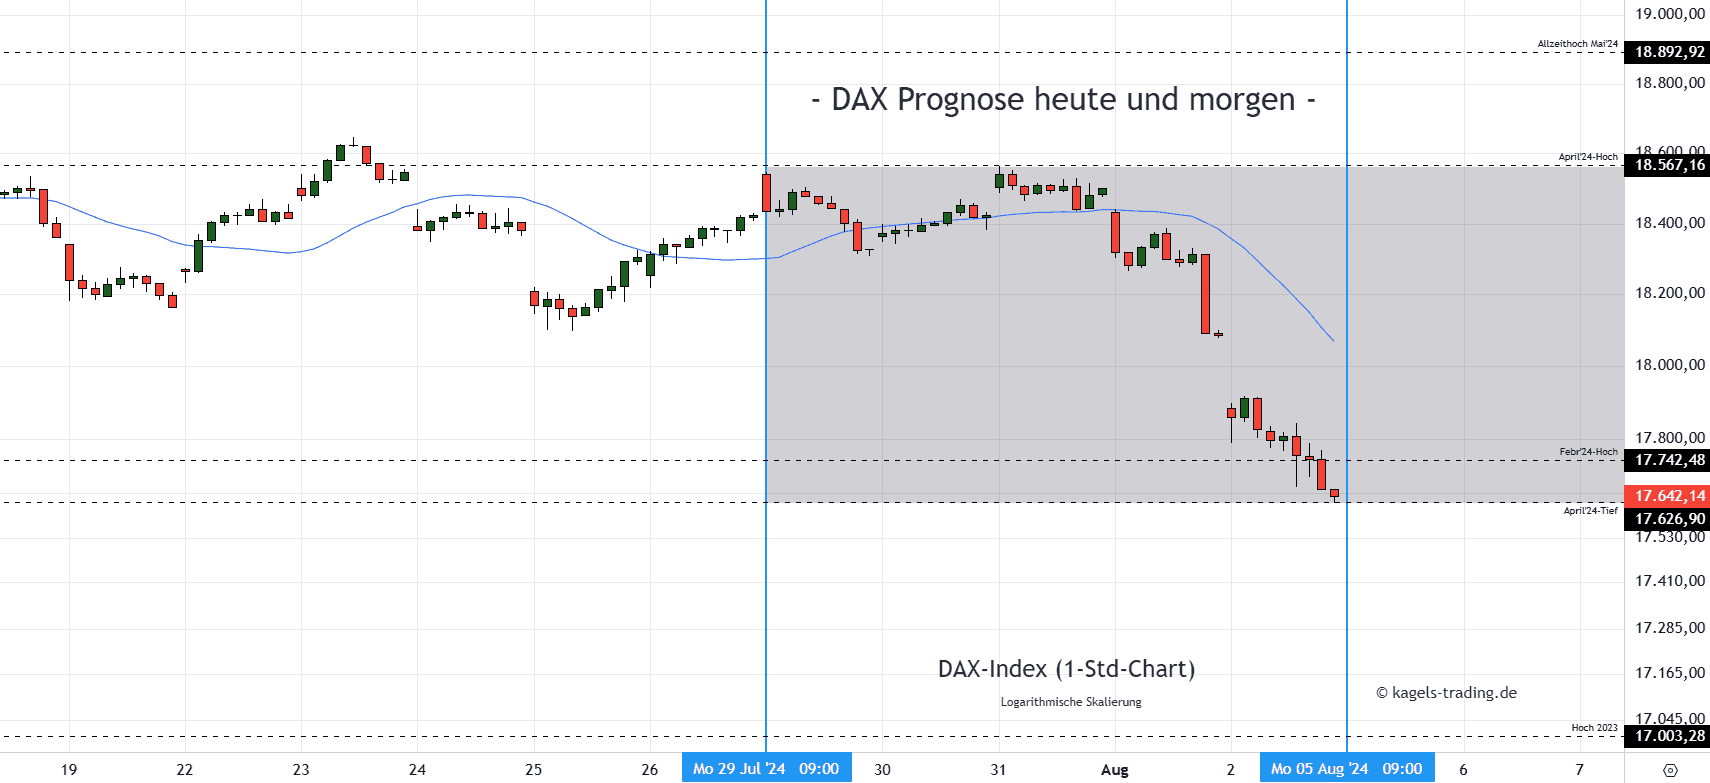The width and height of the screenshot is (1710, 783).
Task: Select date 23 on time axis
Action: pyautogui.click(x=301, y=769)
